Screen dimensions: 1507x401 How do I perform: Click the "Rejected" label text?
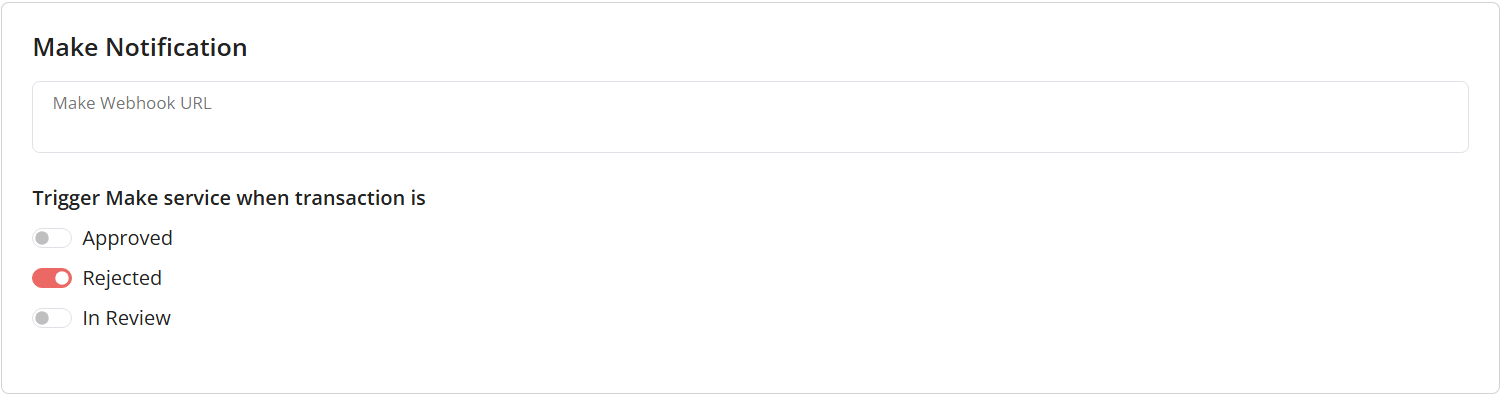122,278
